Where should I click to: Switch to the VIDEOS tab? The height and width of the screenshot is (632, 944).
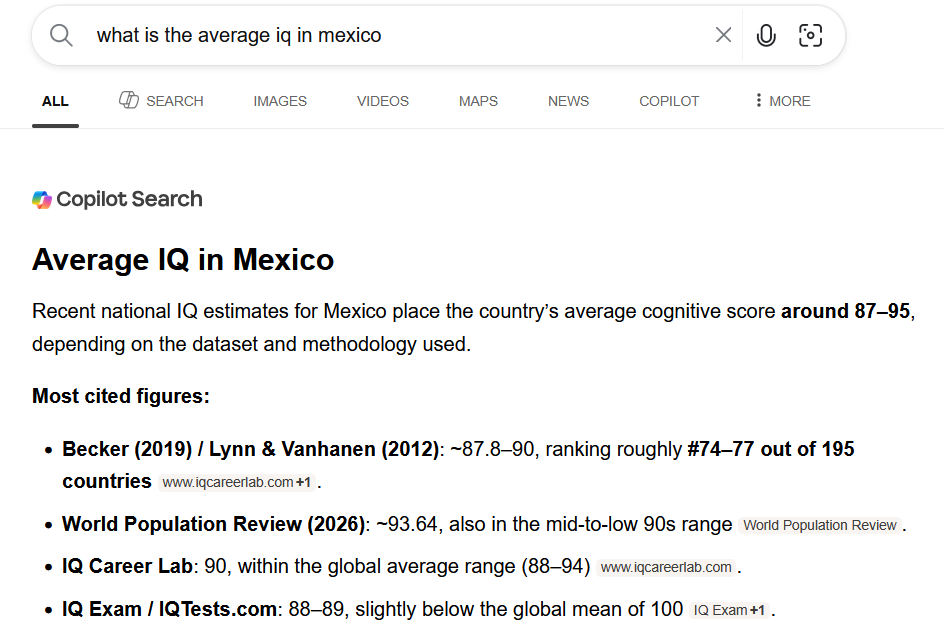pos(382,101)
